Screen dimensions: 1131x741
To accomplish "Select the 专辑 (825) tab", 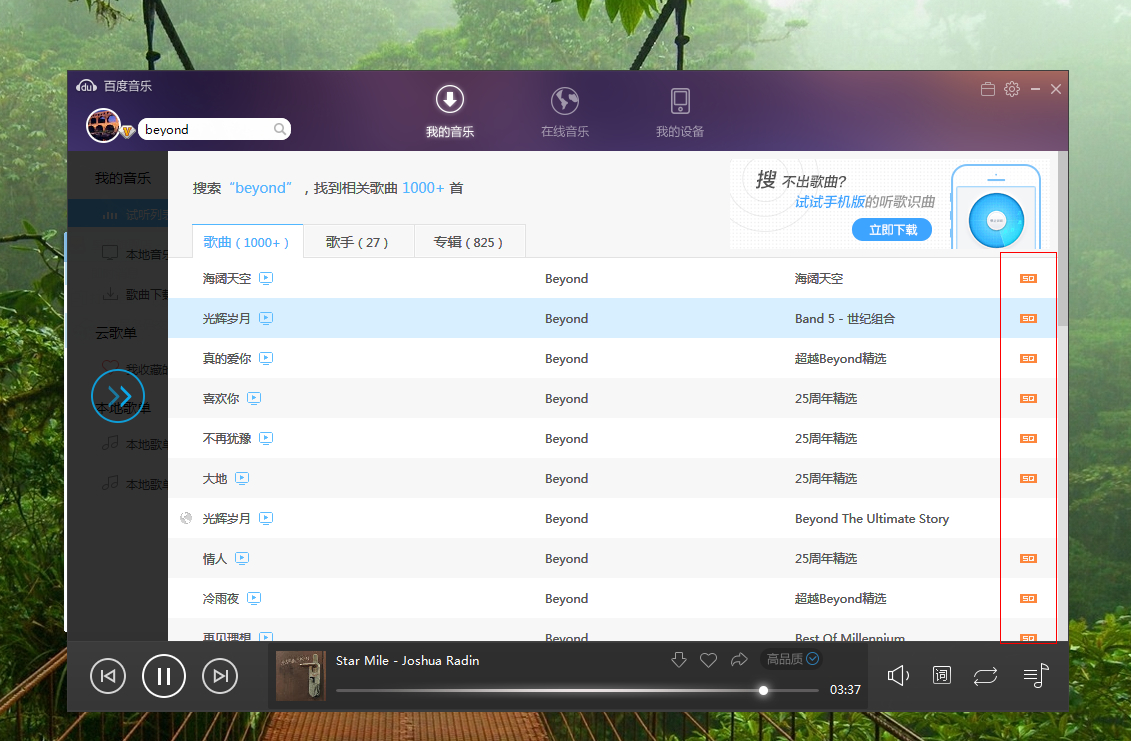I will [470, 242].
